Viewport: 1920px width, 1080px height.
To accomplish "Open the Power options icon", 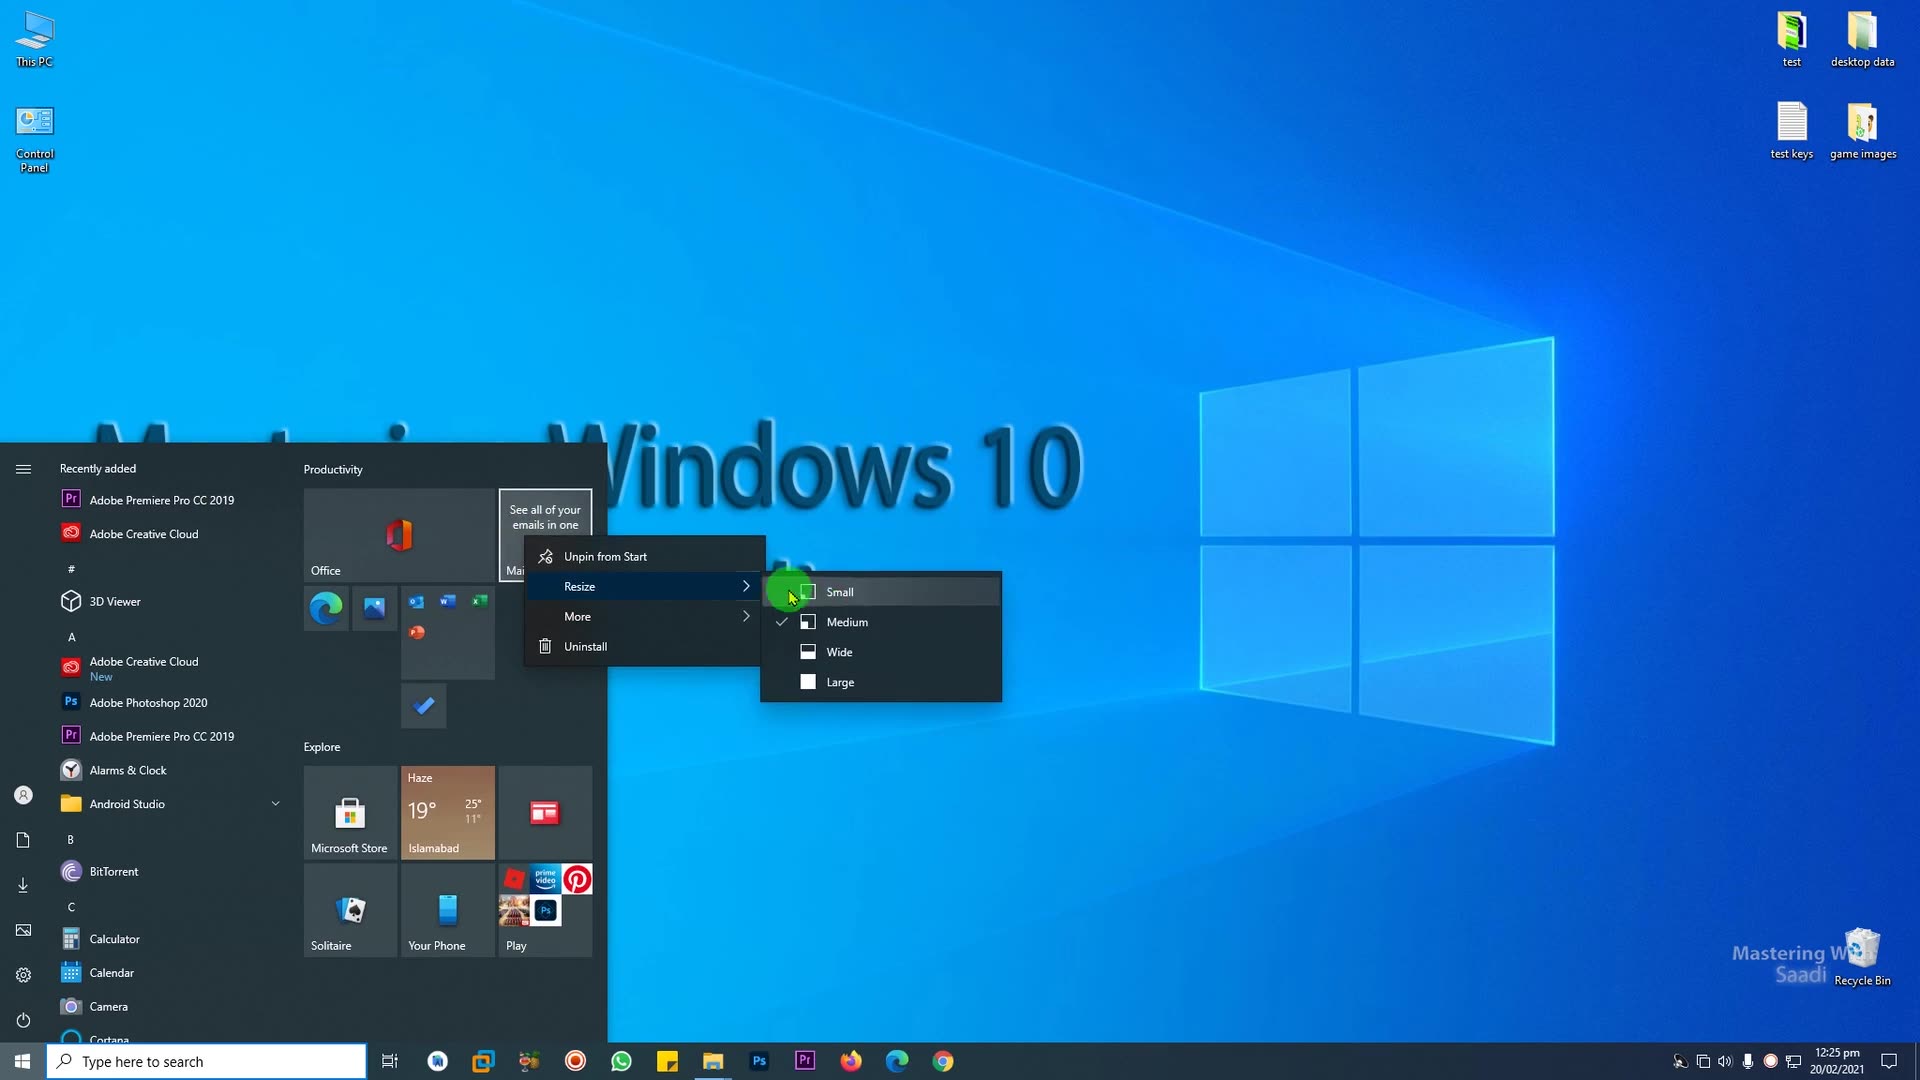I will (22, 1019).
